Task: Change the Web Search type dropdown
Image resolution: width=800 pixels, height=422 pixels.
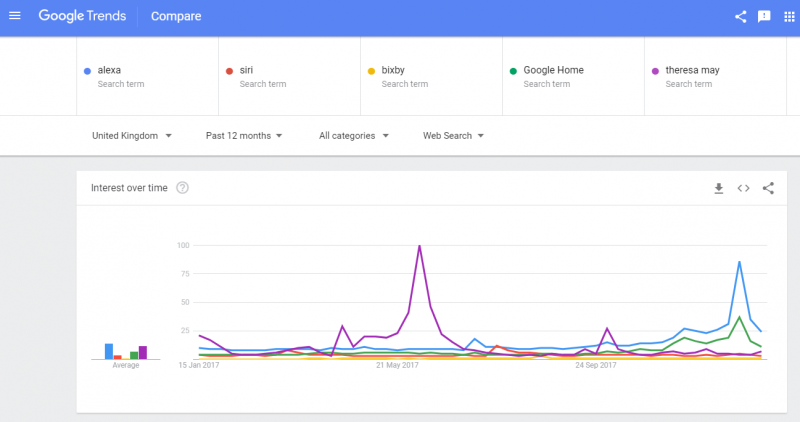Action: [x=453, y=136]
